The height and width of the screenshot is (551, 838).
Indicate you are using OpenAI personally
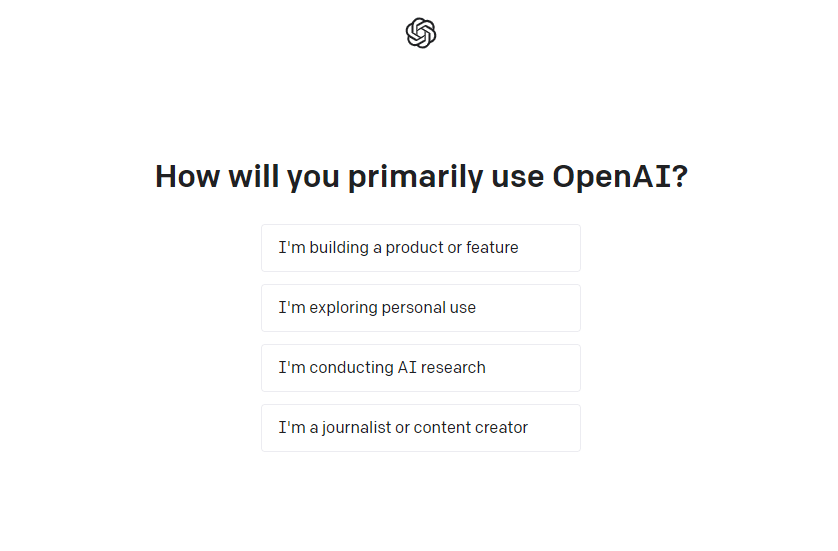click(x=420, y=308)
